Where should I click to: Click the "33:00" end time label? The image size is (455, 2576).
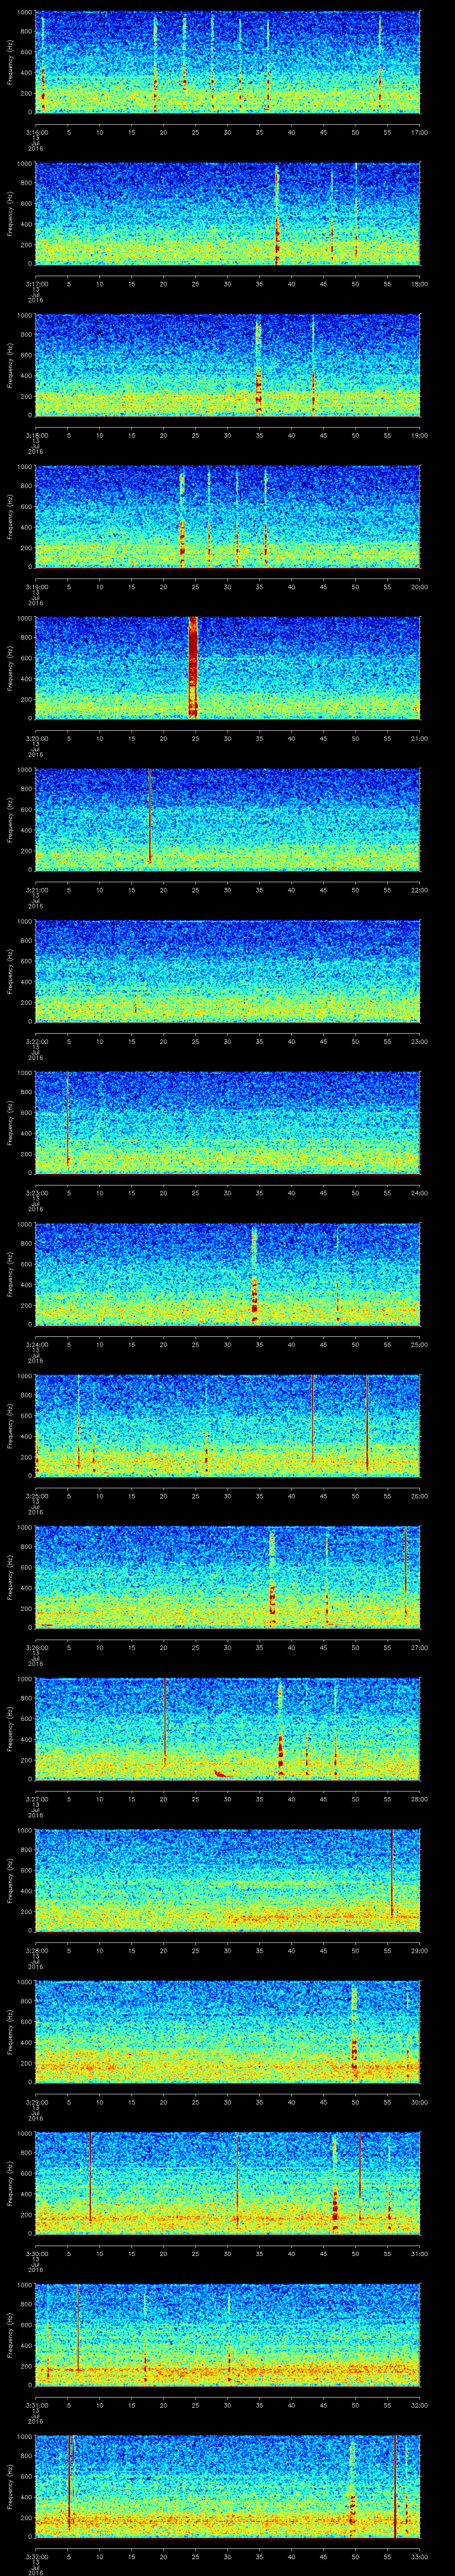pyautogui.click(x=419, y=2555)
